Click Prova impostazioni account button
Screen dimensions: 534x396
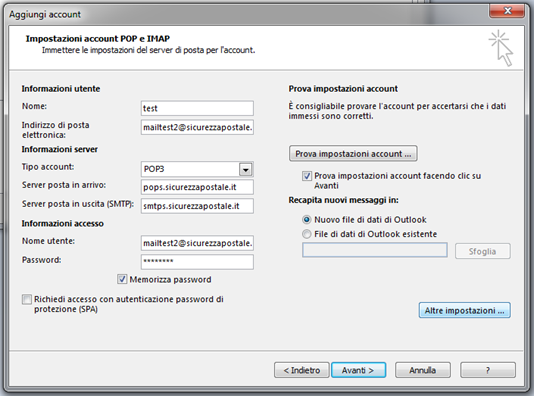353,154
